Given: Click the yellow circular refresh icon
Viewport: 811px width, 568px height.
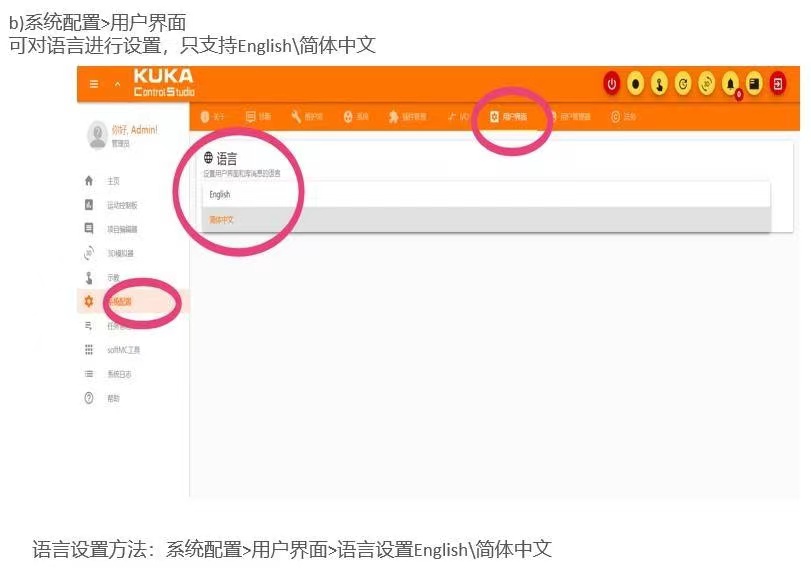Looking at the screenshot, I should pyautogui.click(x=683, y=84).
